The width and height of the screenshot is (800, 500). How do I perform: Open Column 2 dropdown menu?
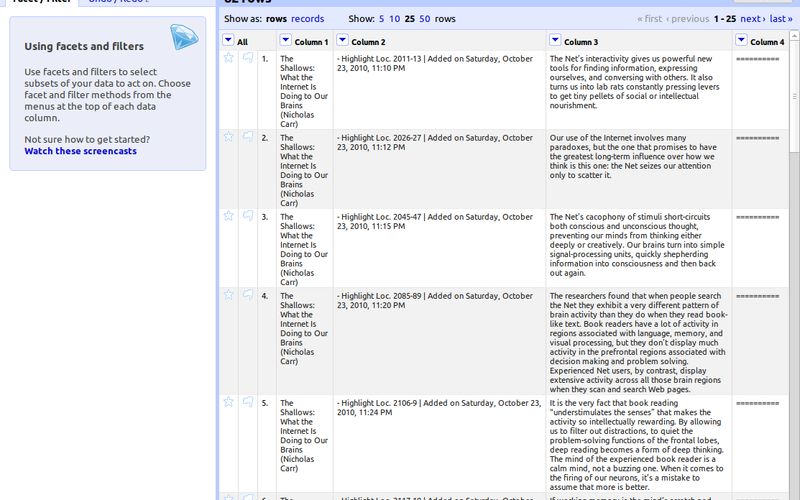pos(342,40)
